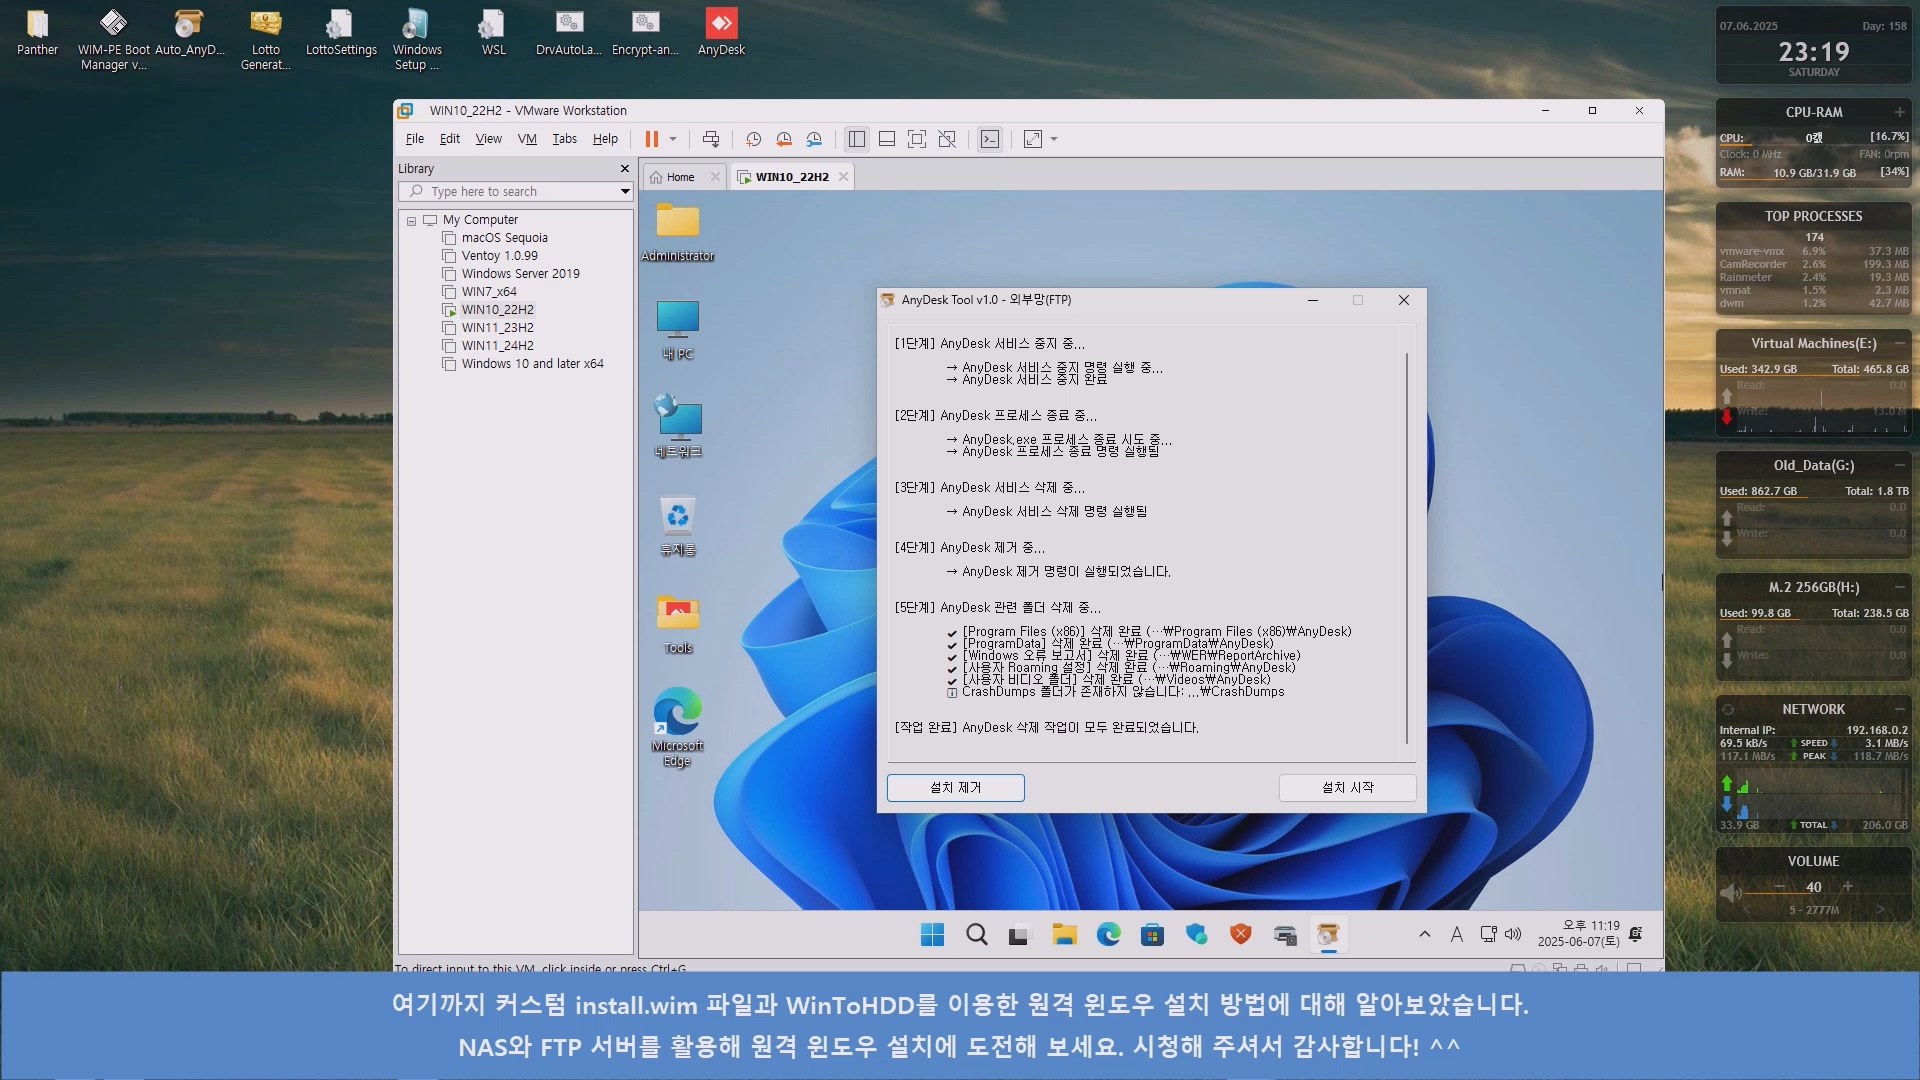Click the stretch guest display icon
Image resolution: width=1920 pixels, height=1080 pixels.
(1033, 139)
